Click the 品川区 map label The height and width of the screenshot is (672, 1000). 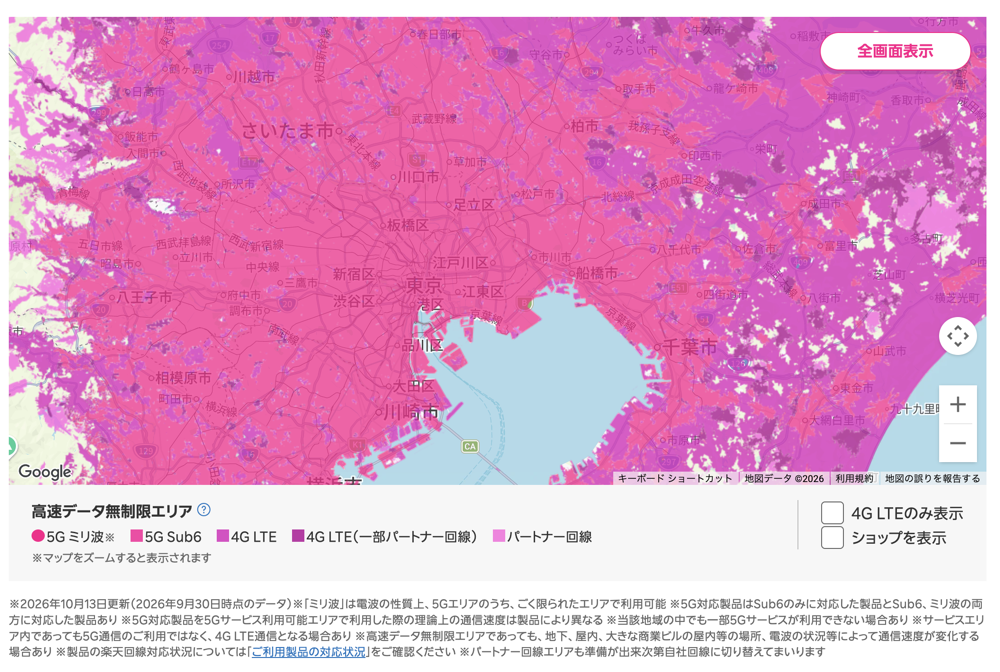point(422,346)
